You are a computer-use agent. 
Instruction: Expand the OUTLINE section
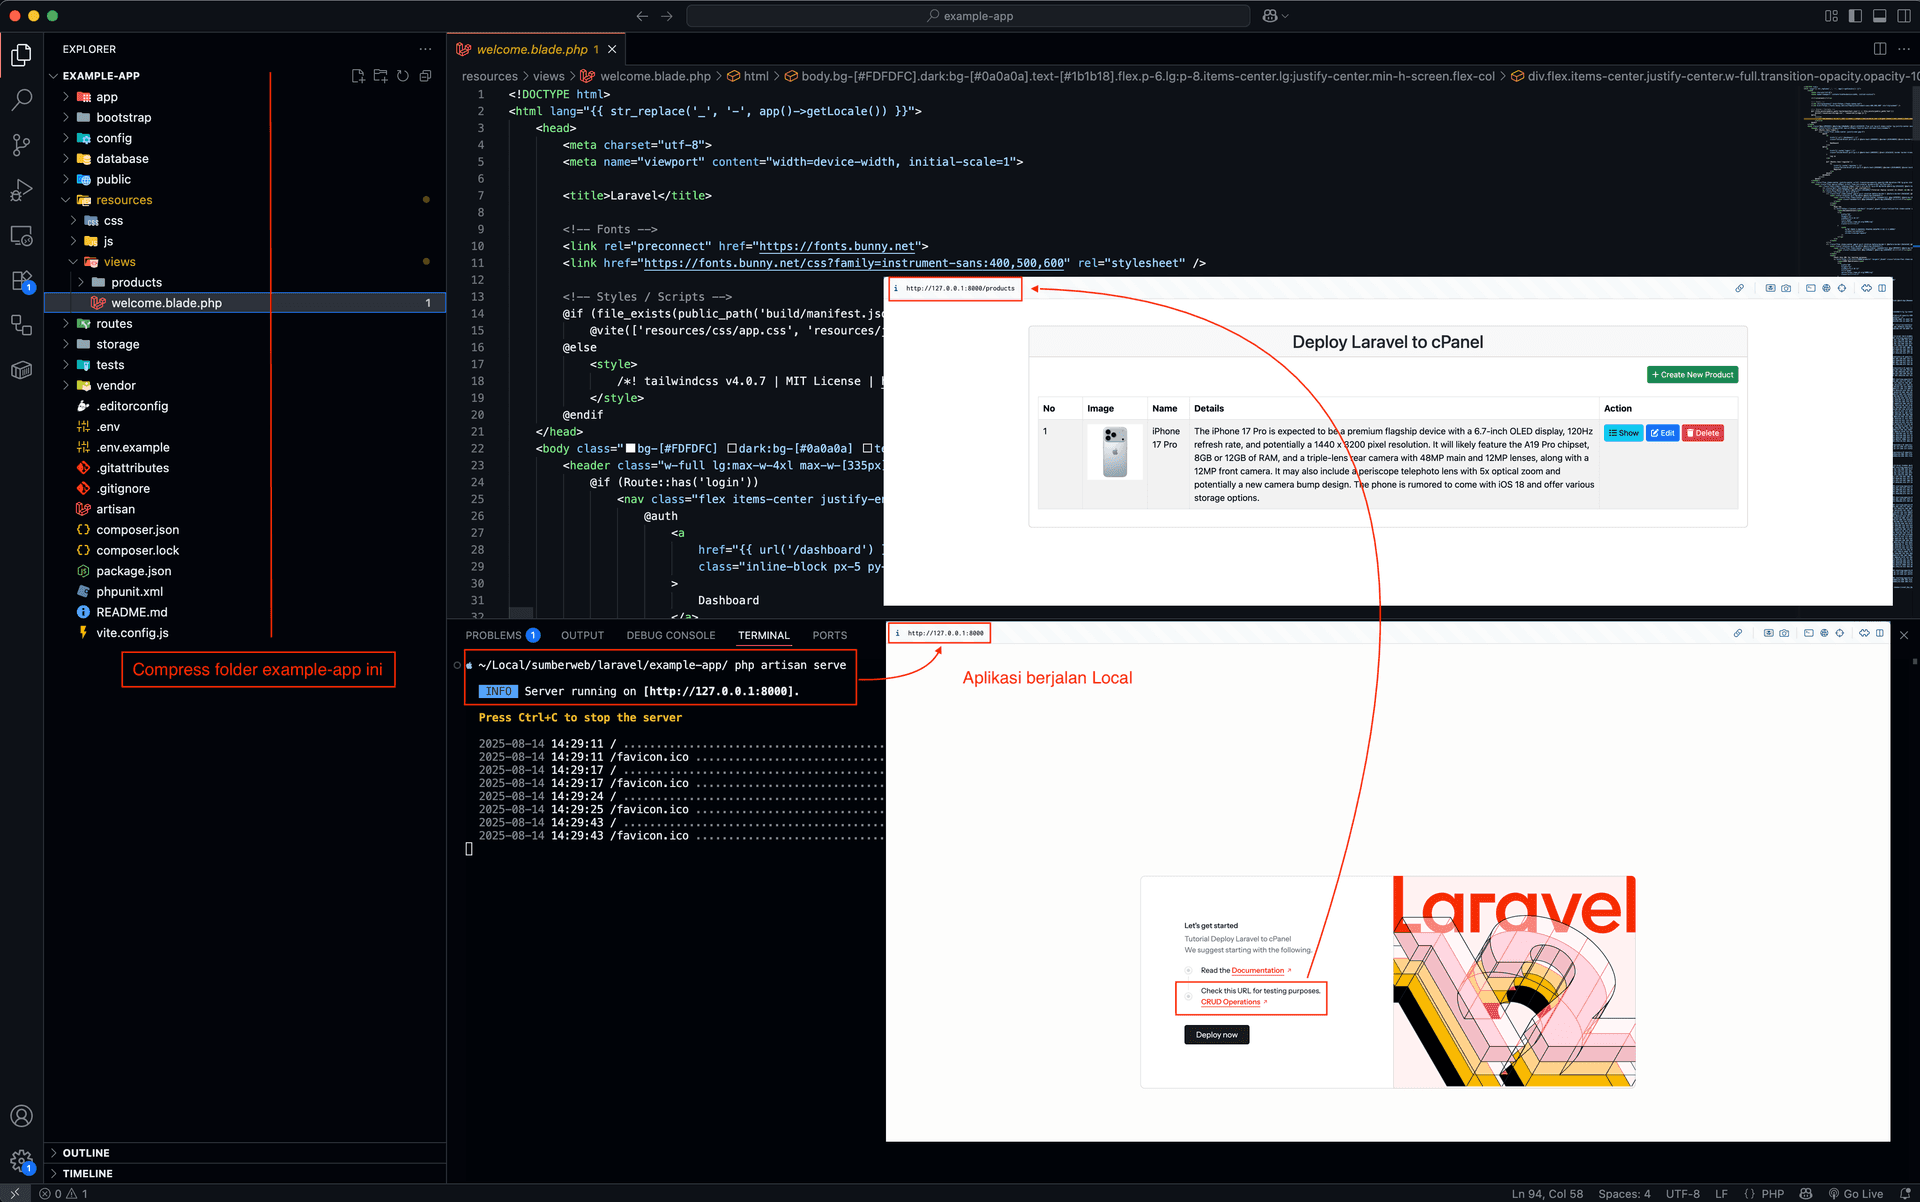point(86,1153)
